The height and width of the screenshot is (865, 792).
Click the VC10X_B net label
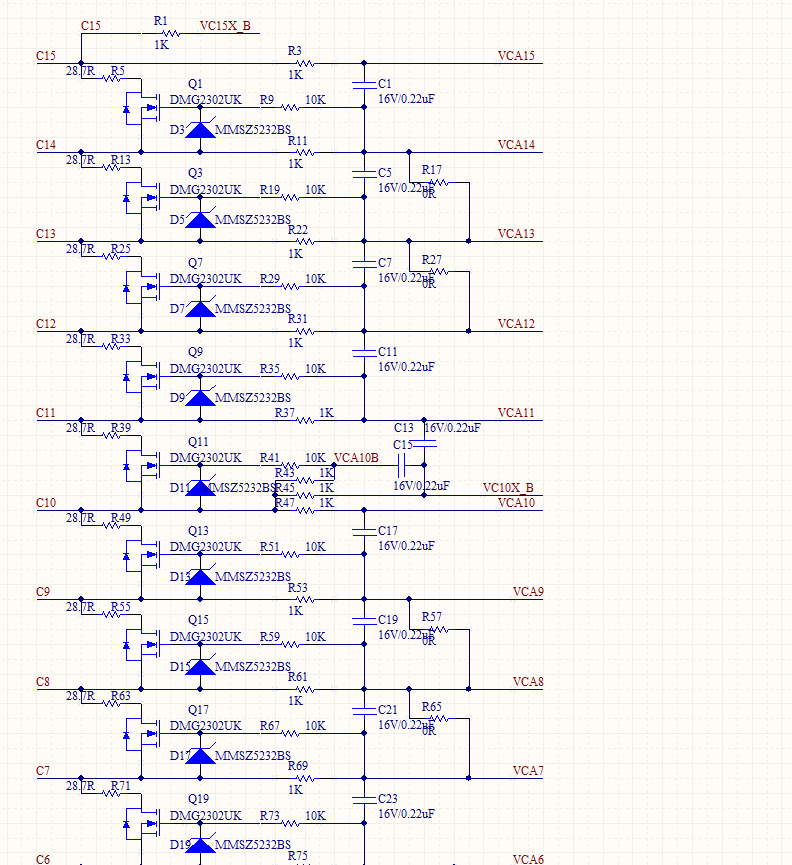click(508, 488)
